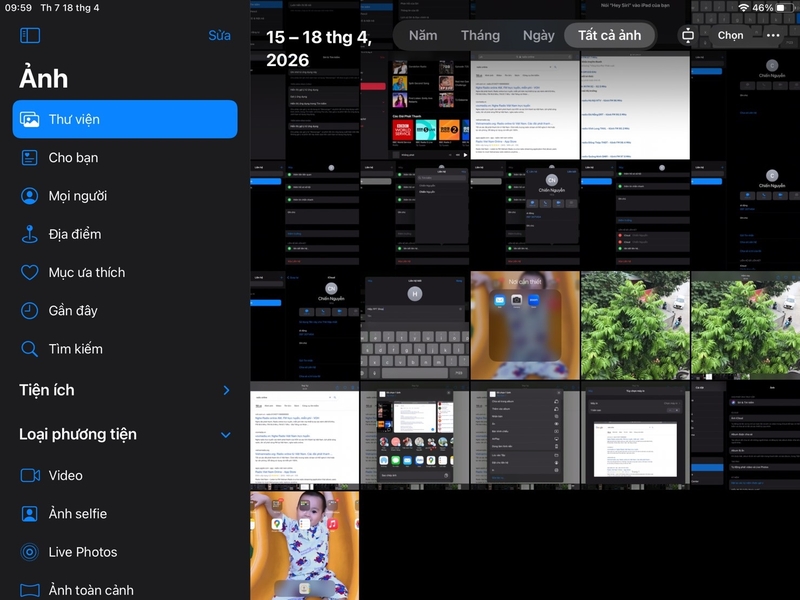Tap the battery indicator icon
Screen dimensions: 800x600
784,8
